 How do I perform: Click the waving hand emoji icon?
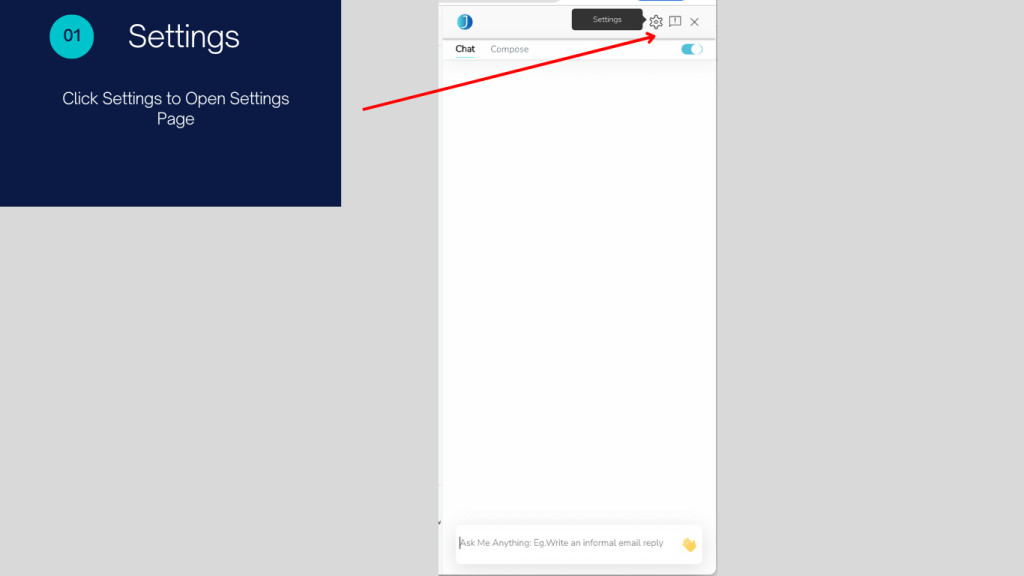coord(688,545)
